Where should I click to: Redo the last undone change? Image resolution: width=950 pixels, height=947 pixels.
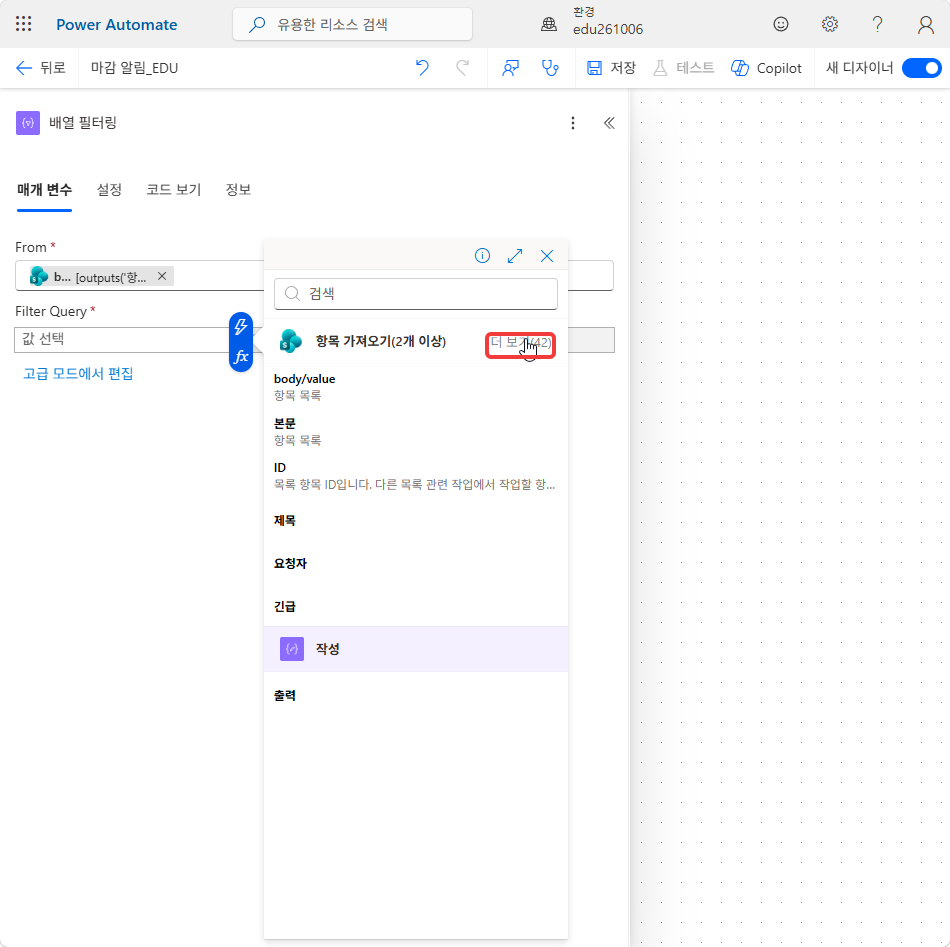[x=463, y=68]
